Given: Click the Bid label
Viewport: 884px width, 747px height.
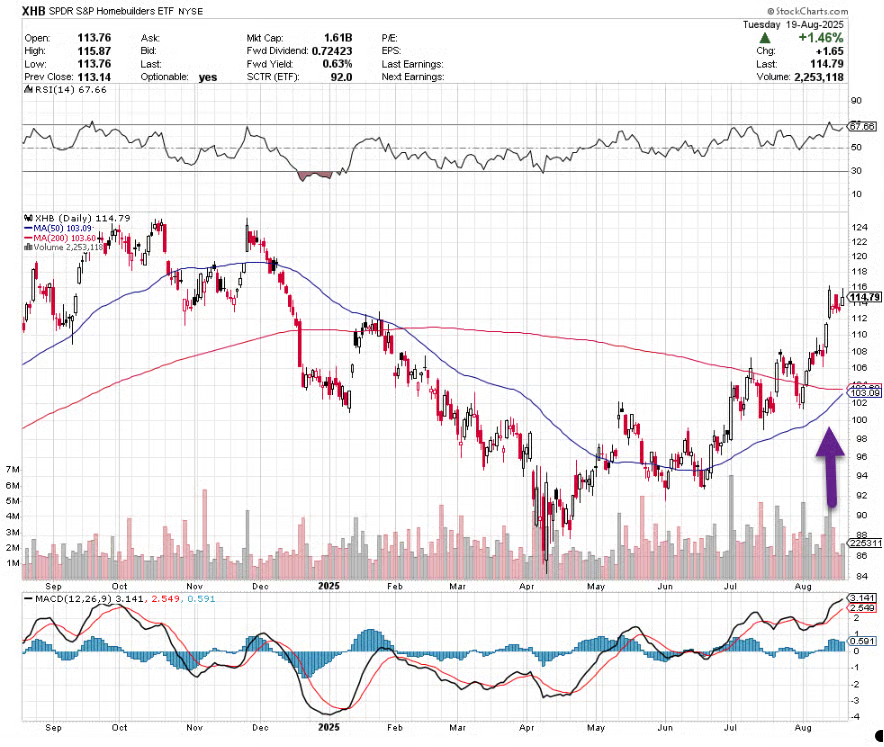Looking at the screenshot, I should coord(149,51).
